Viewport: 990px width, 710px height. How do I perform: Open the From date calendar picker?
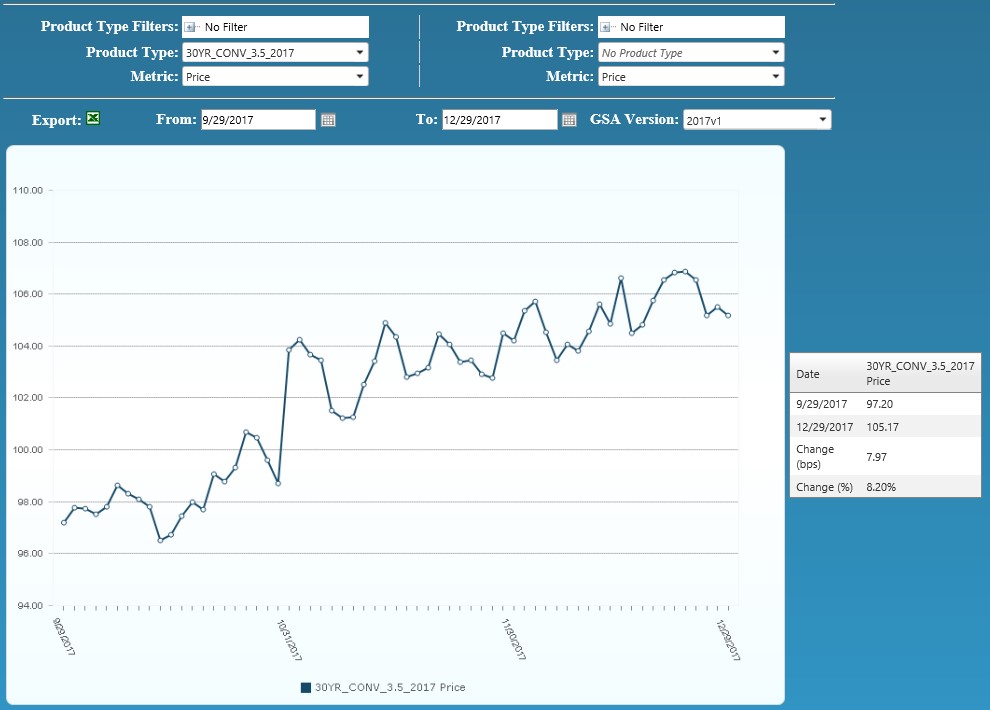pos(328,120)
